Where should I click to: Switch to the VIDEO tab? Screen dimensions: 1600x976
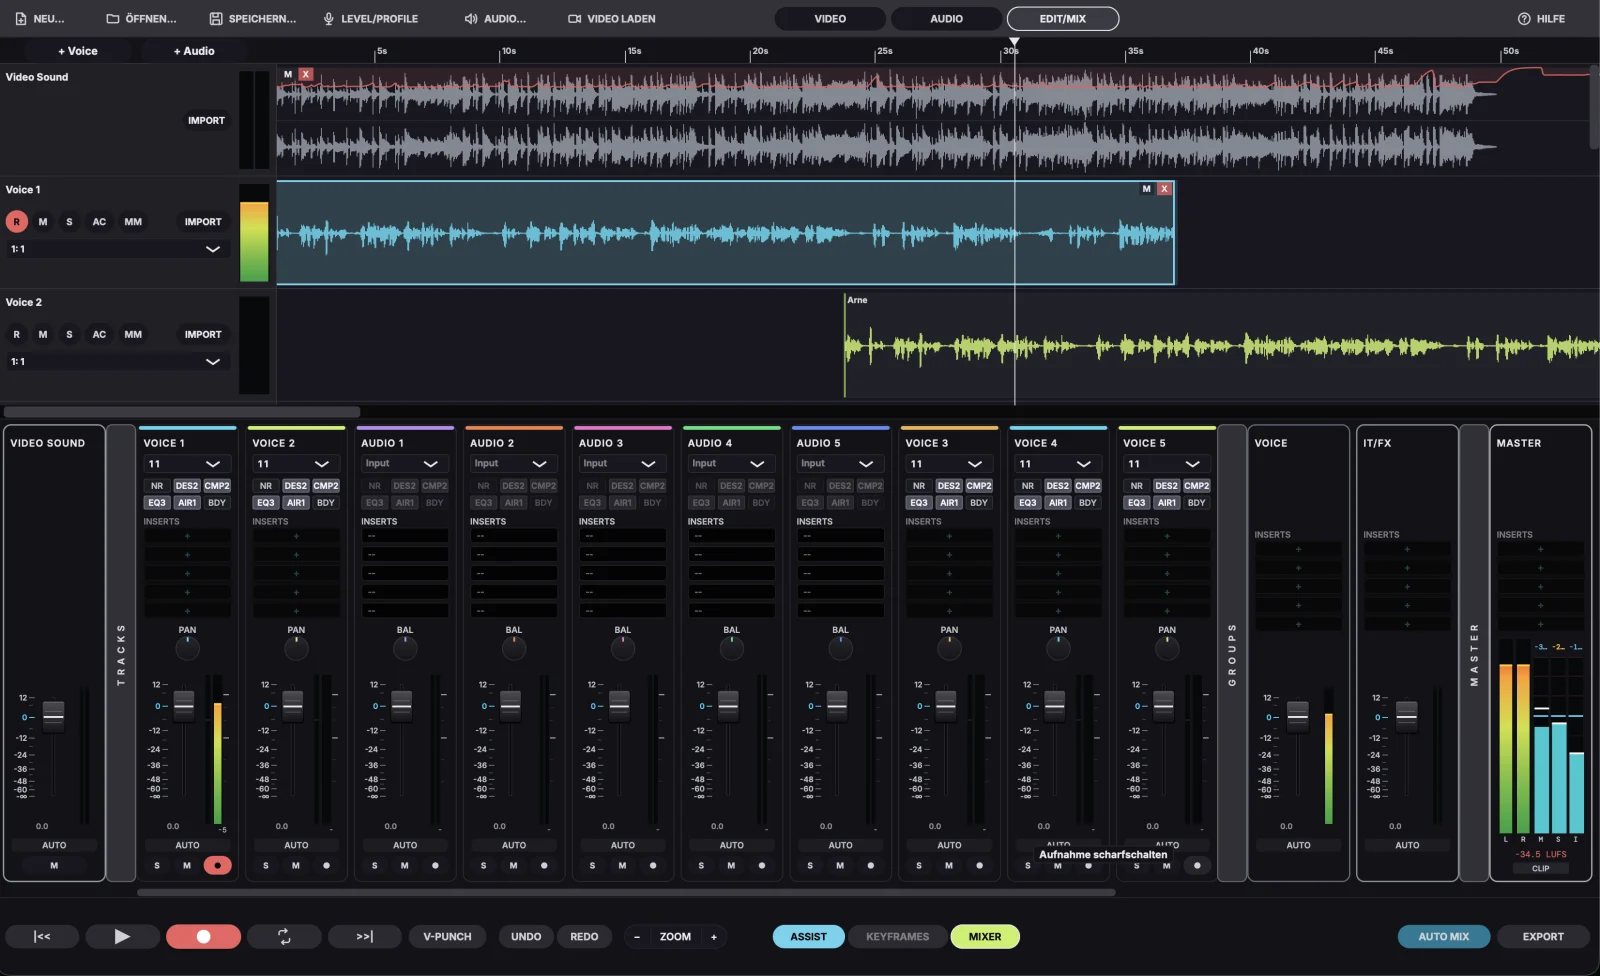(x=830, y=19)
